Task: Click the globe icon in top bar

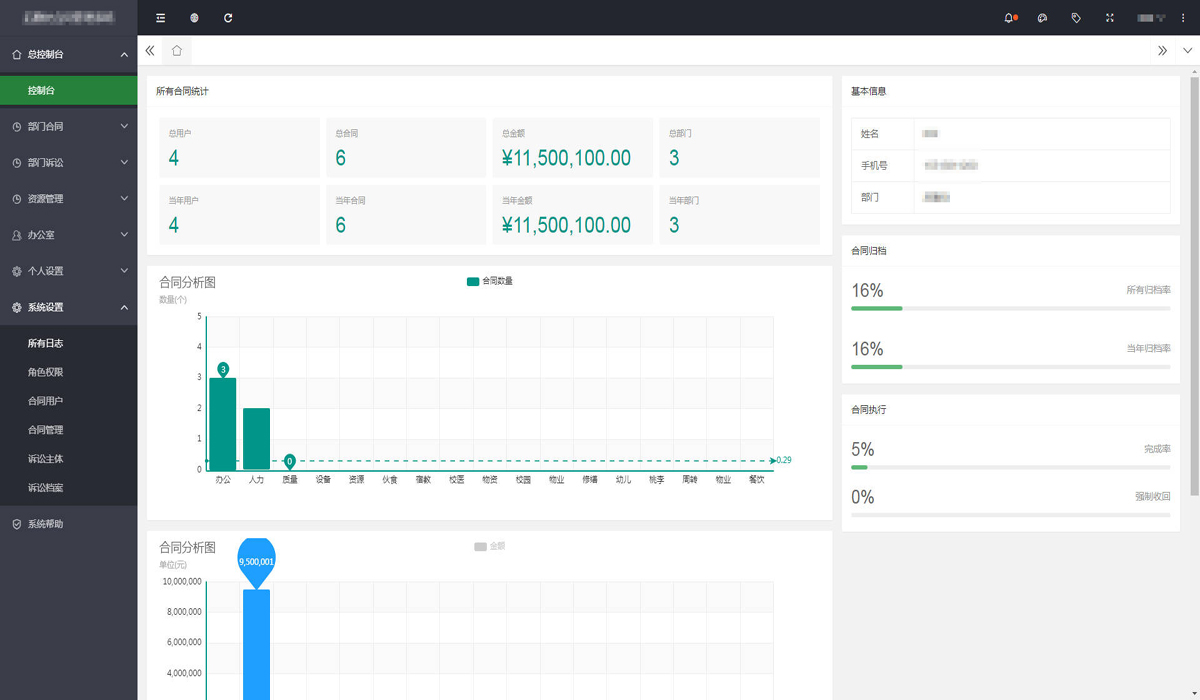Action: pyautogui.click(x=194, y=18)
